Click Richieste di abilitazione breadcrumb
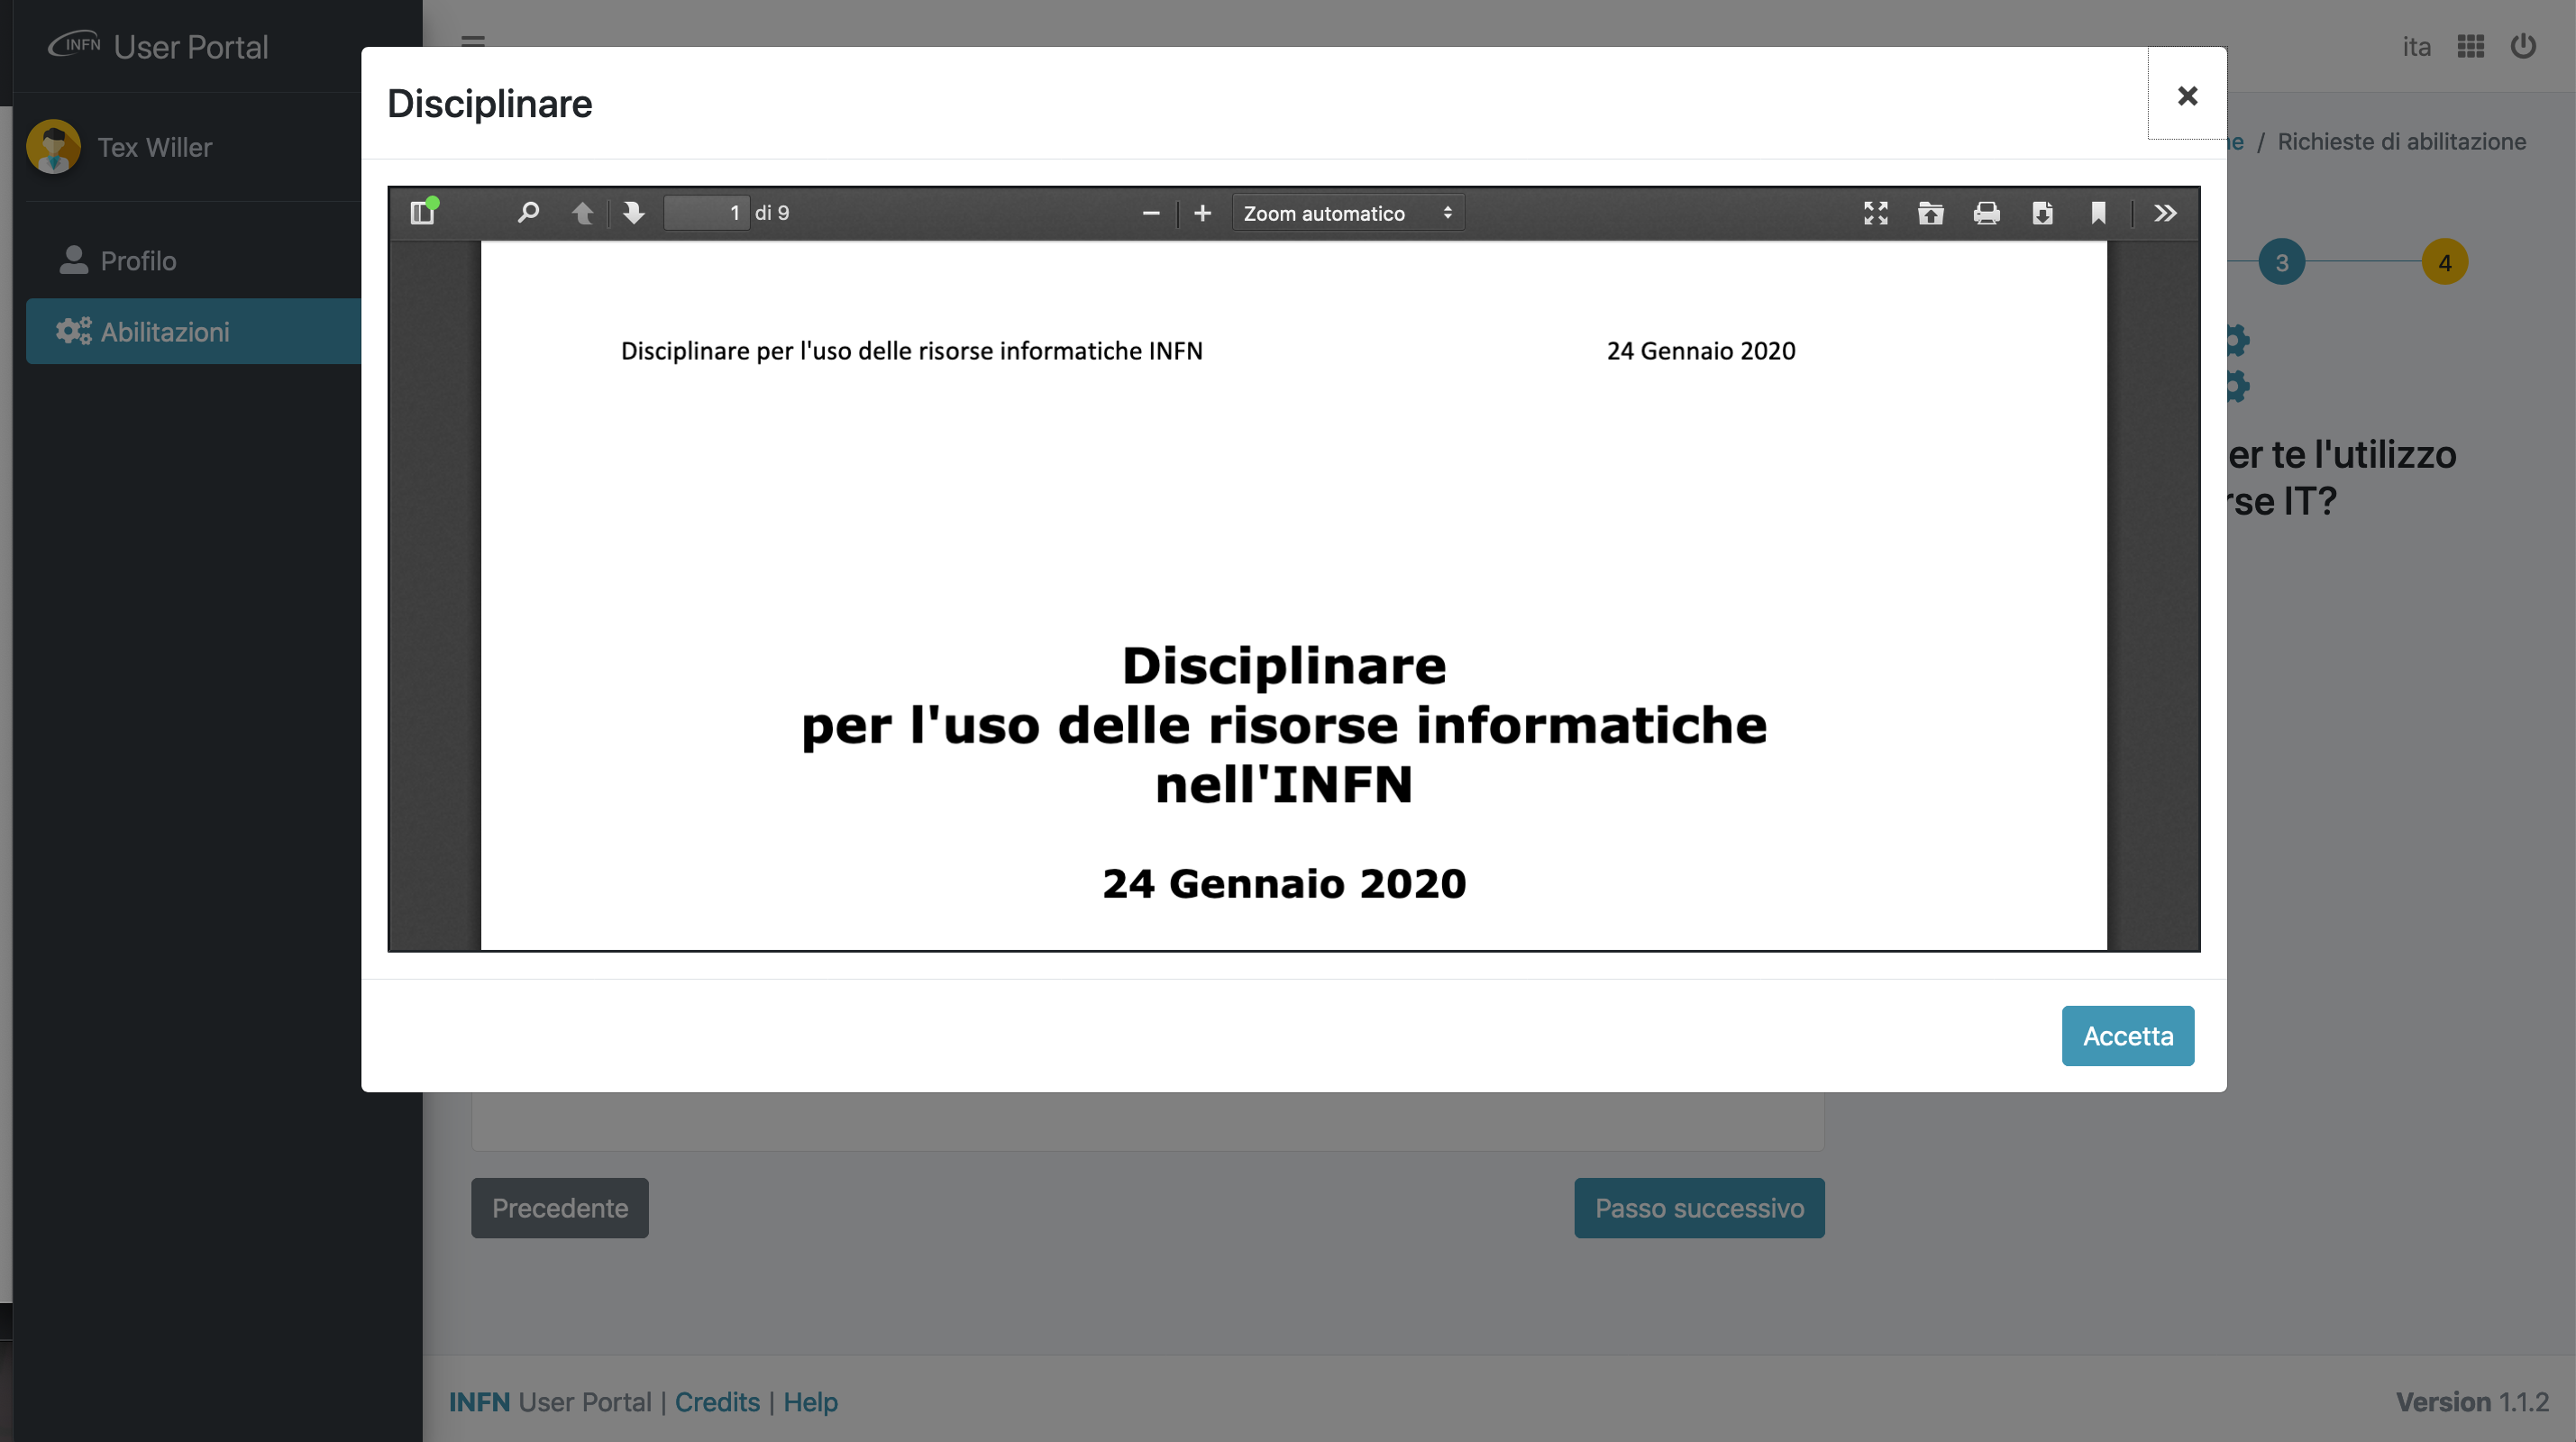 pyautogui.click(x=2401, y=141)
